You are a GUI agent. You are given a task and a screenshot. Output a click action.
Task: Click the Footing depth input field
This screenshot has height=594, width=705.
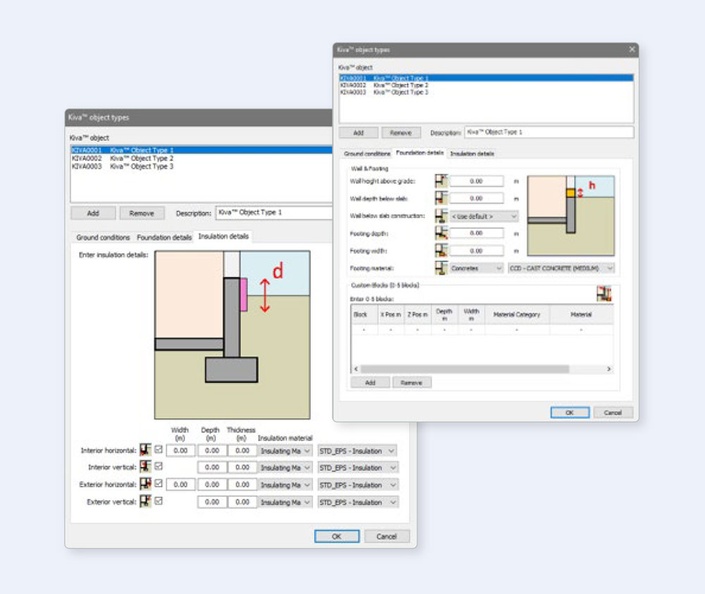tap(477, 233)
